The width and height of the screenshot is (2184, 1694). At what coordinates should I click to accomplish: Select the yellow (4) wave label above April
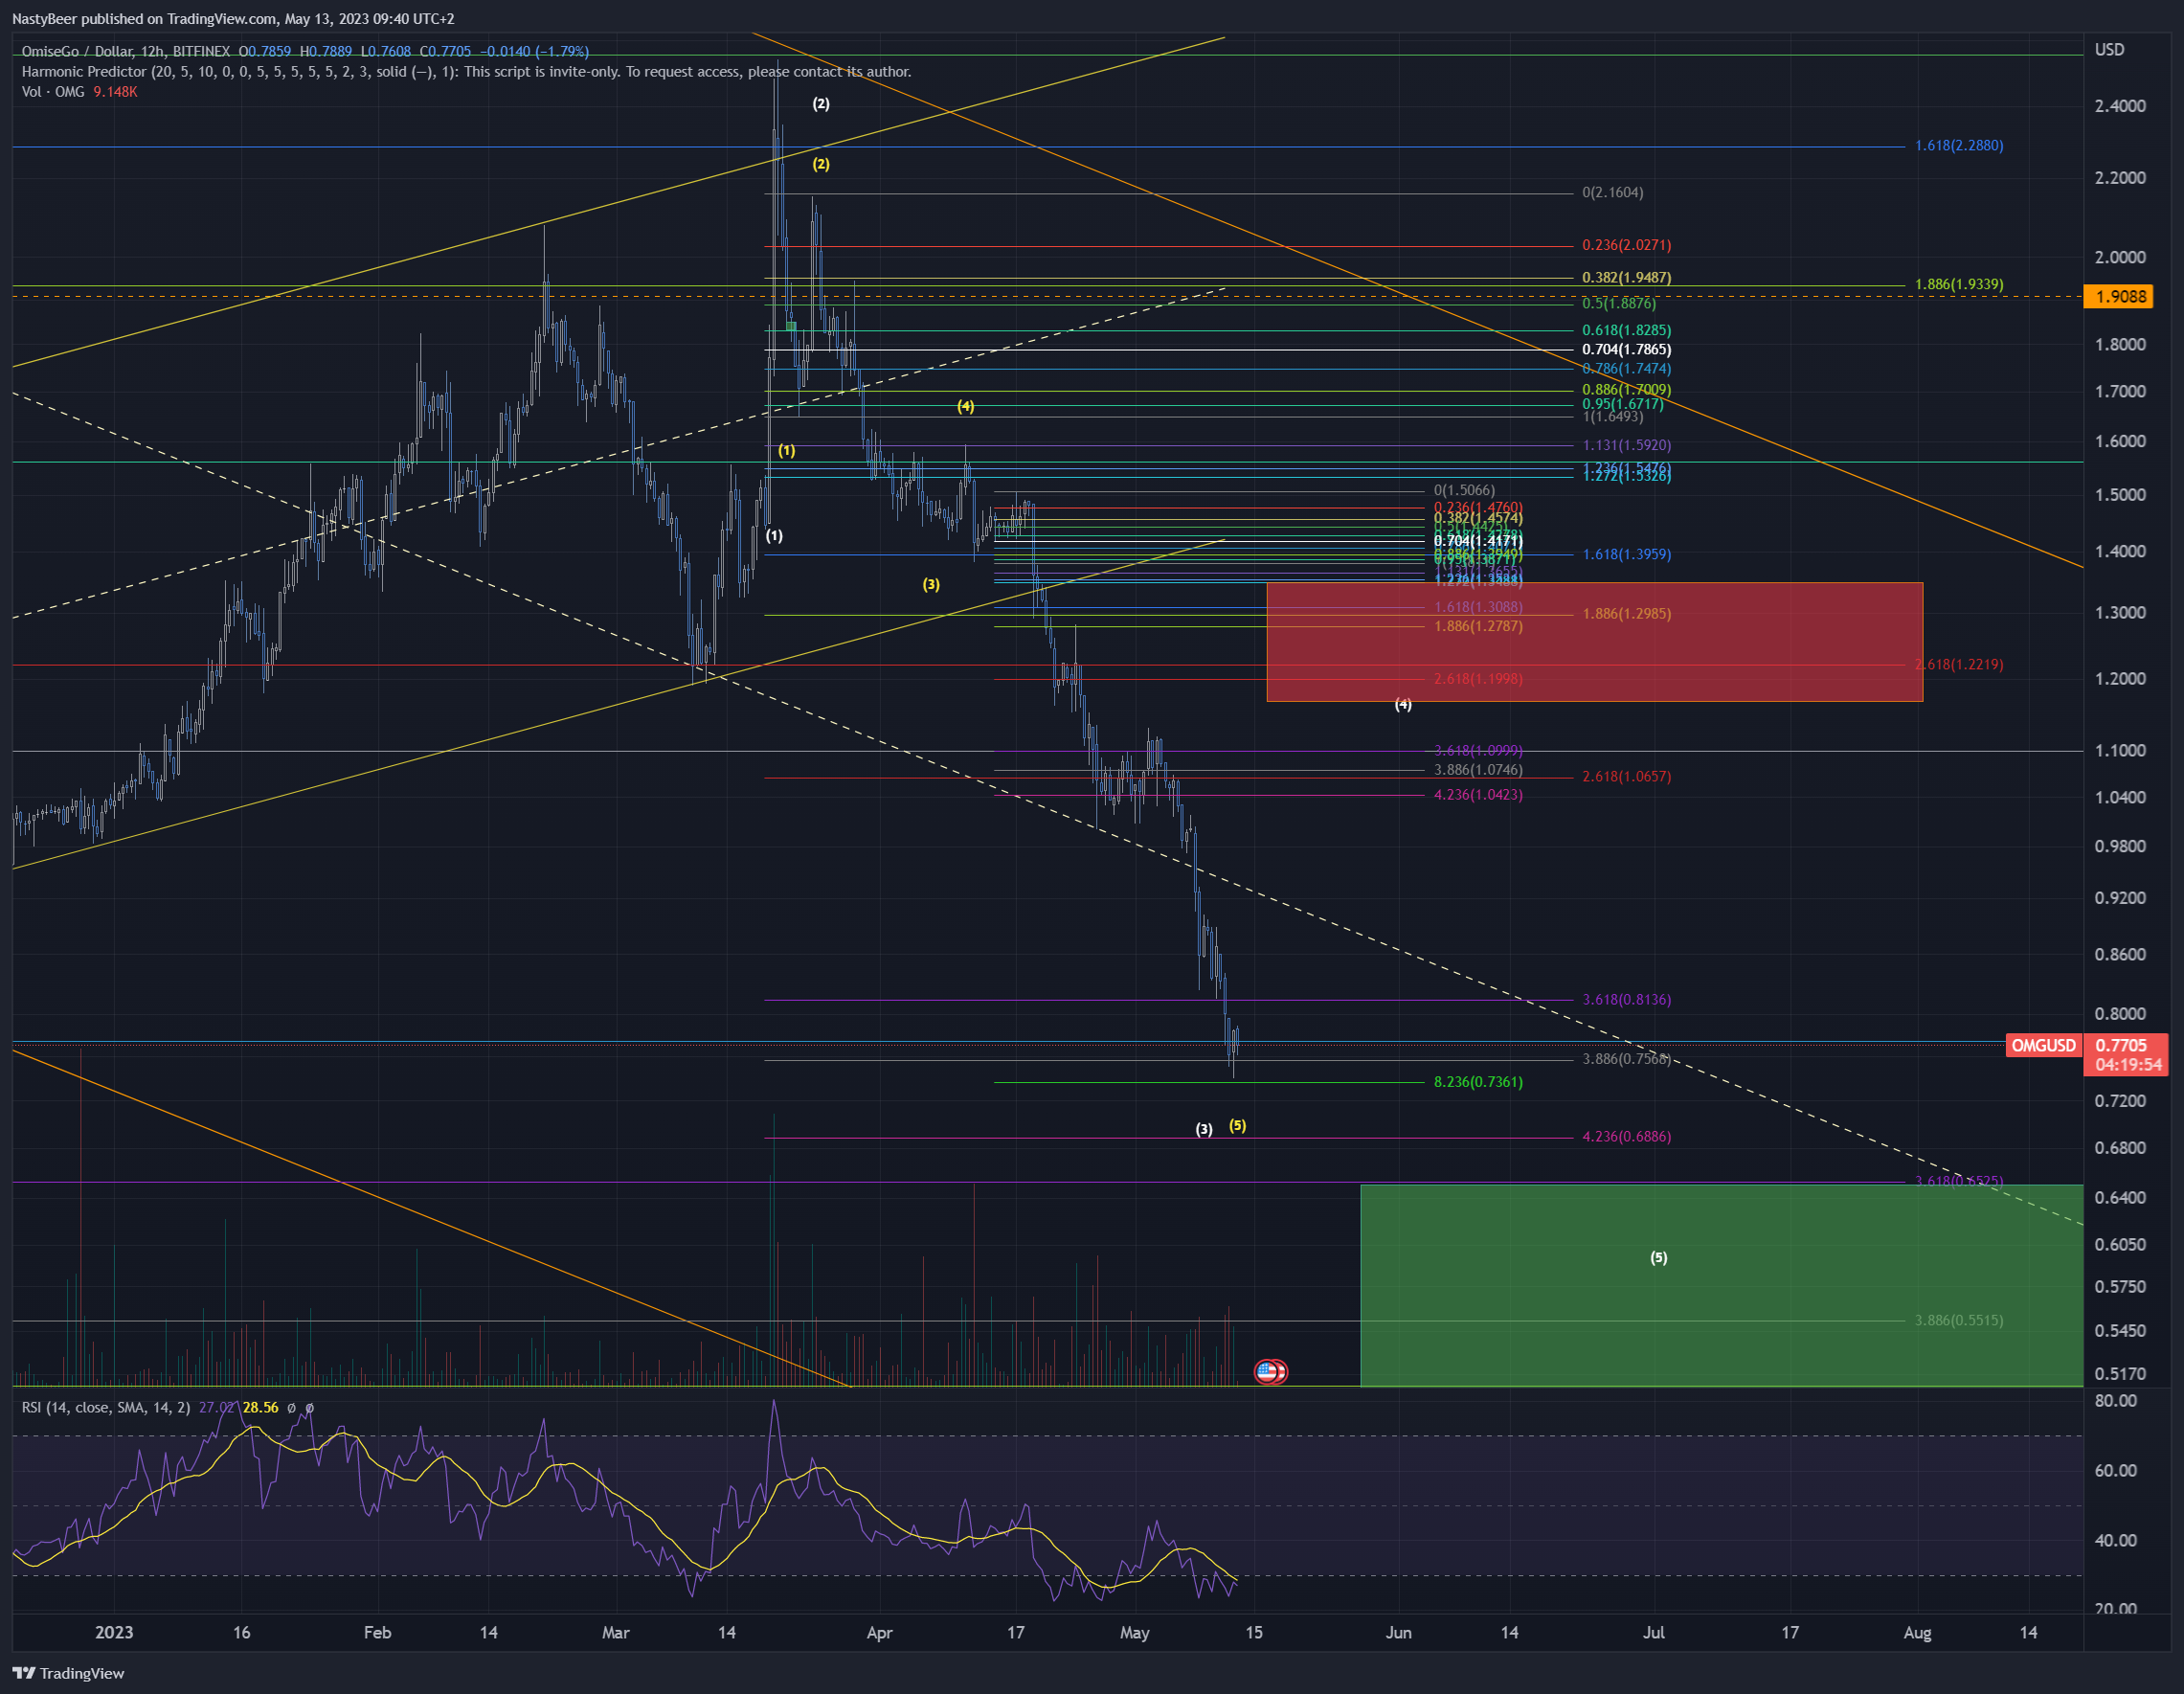(965, 405)
